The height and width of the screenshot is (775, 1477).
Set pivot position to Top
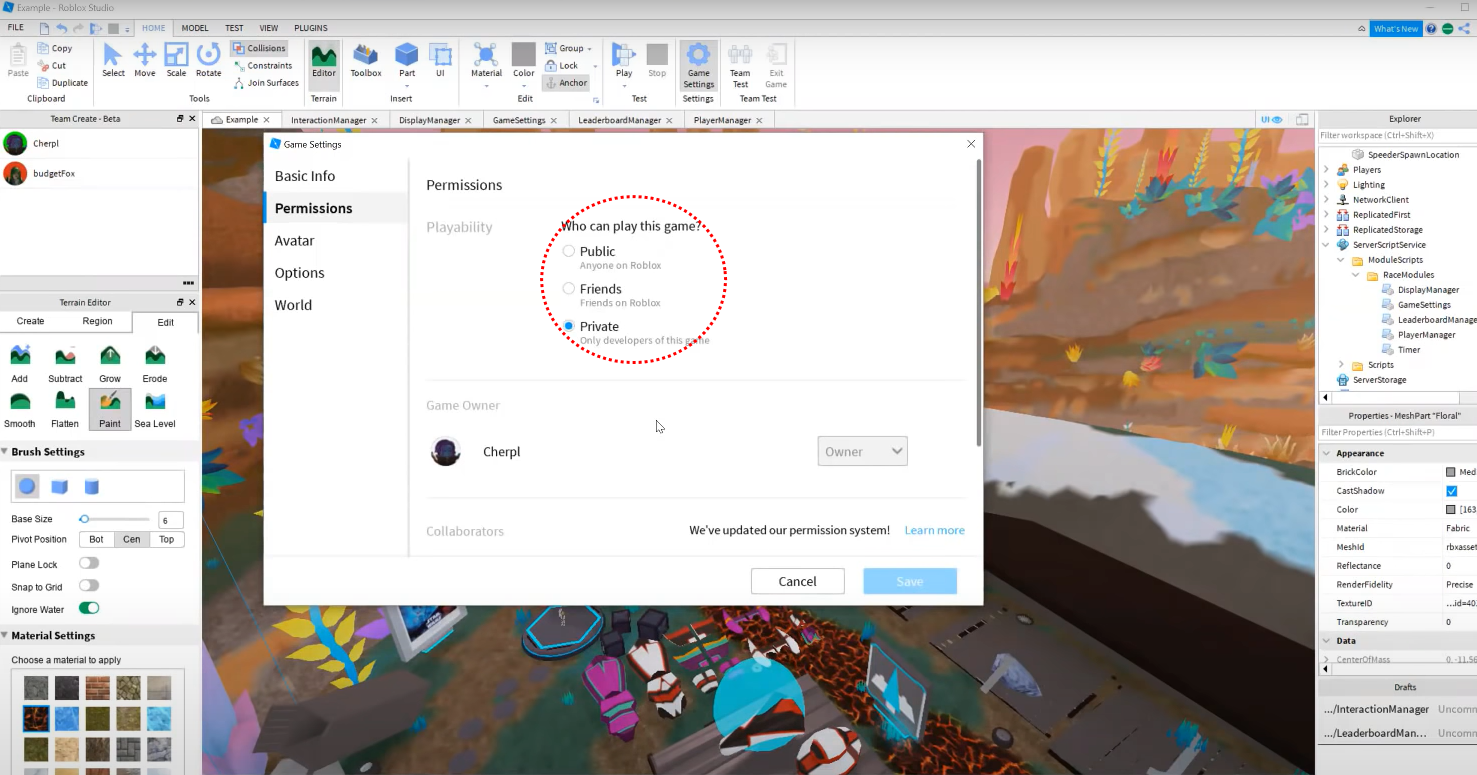pyautogui.click(x=167, y=539)
